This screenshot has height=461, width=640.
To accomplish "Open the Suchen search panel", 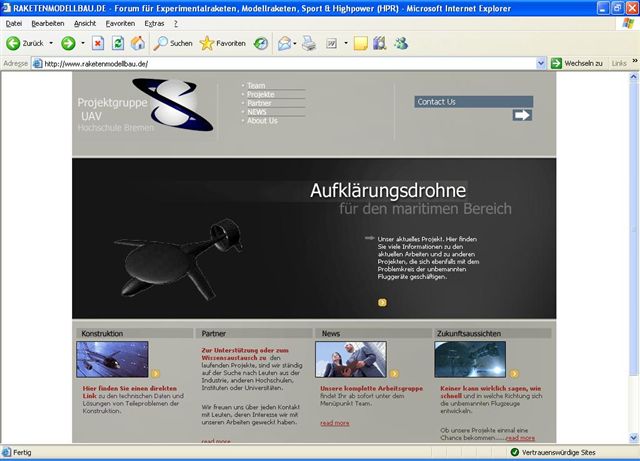I will [x=172, y=43].
